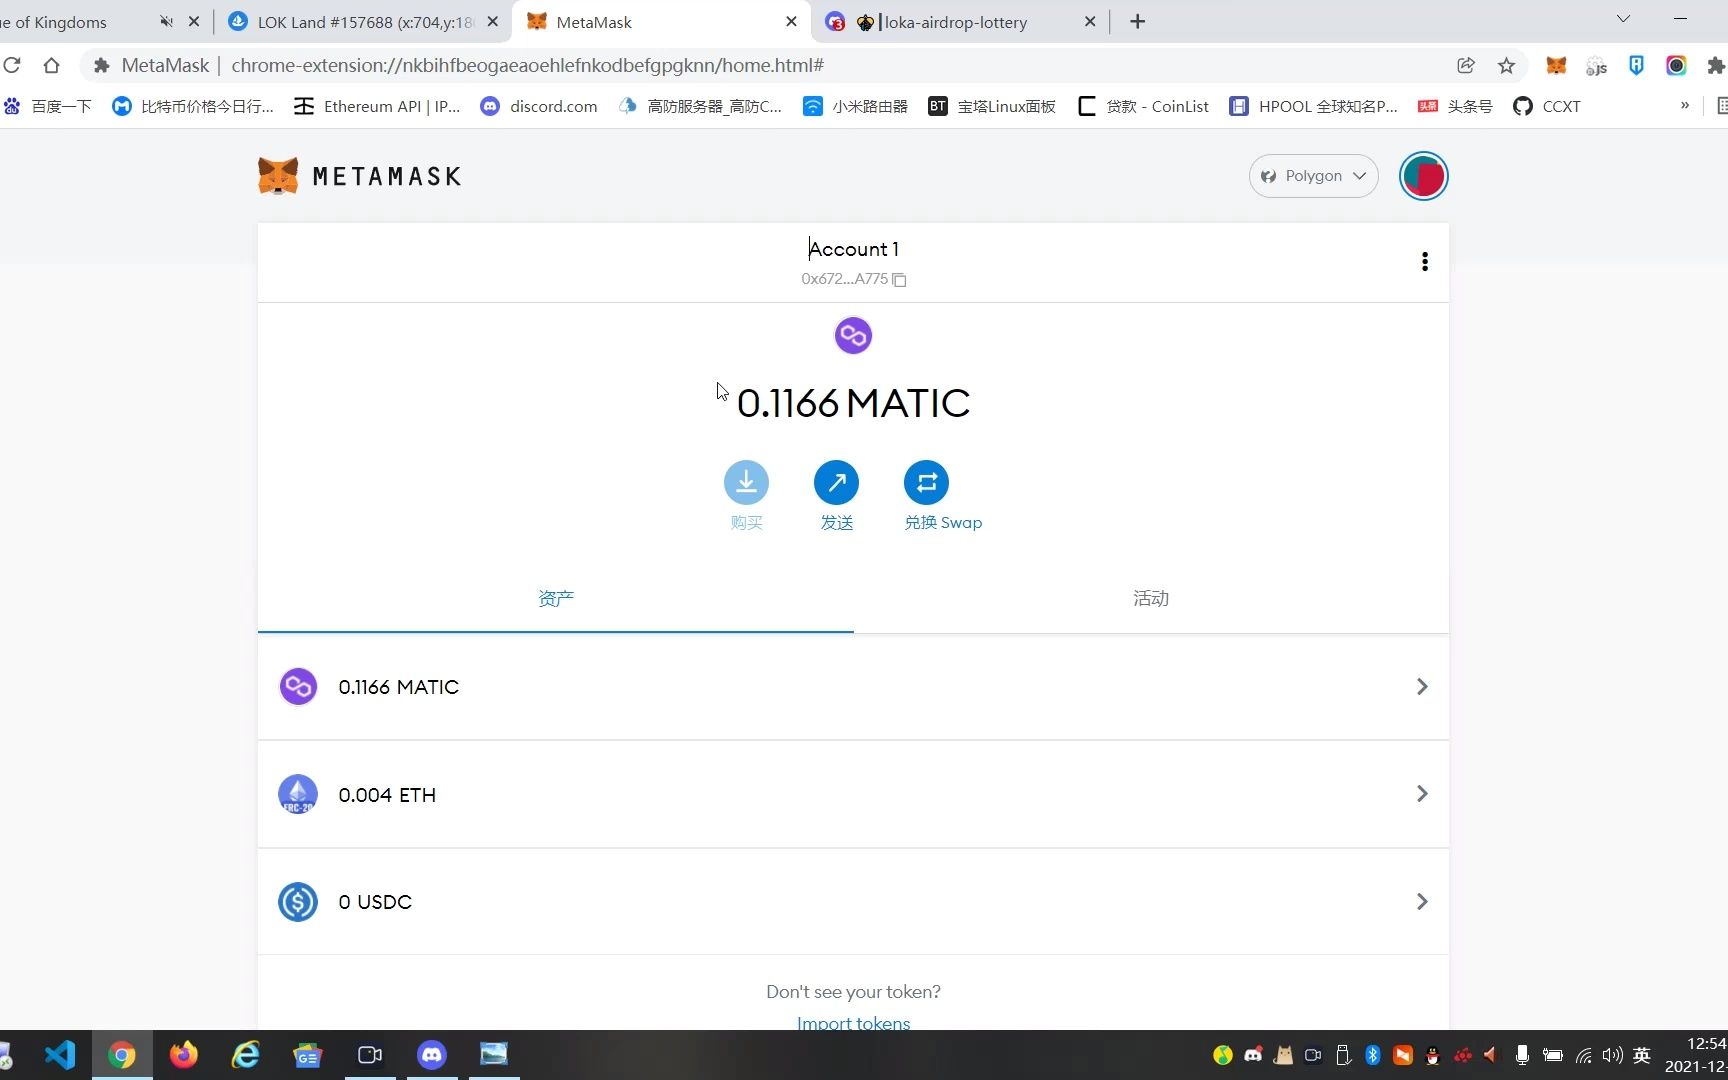1728x1080 pixels.
Task: Click the MATIC token icon in list
Action: [x=298, y=687]
